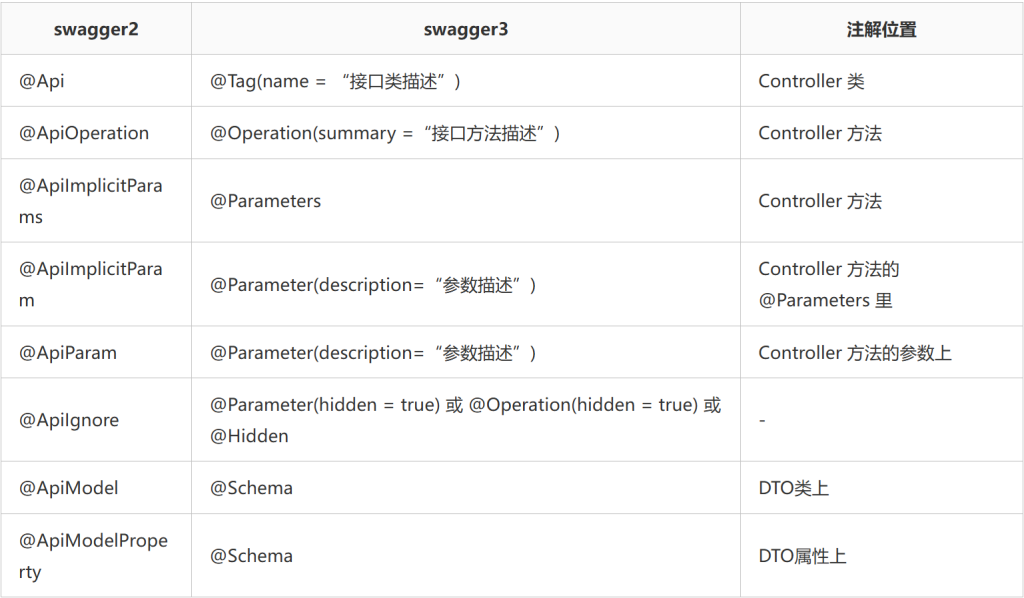The image size is (1024, 598).
Task: Select the @Api cell
Action: (96, 81)
